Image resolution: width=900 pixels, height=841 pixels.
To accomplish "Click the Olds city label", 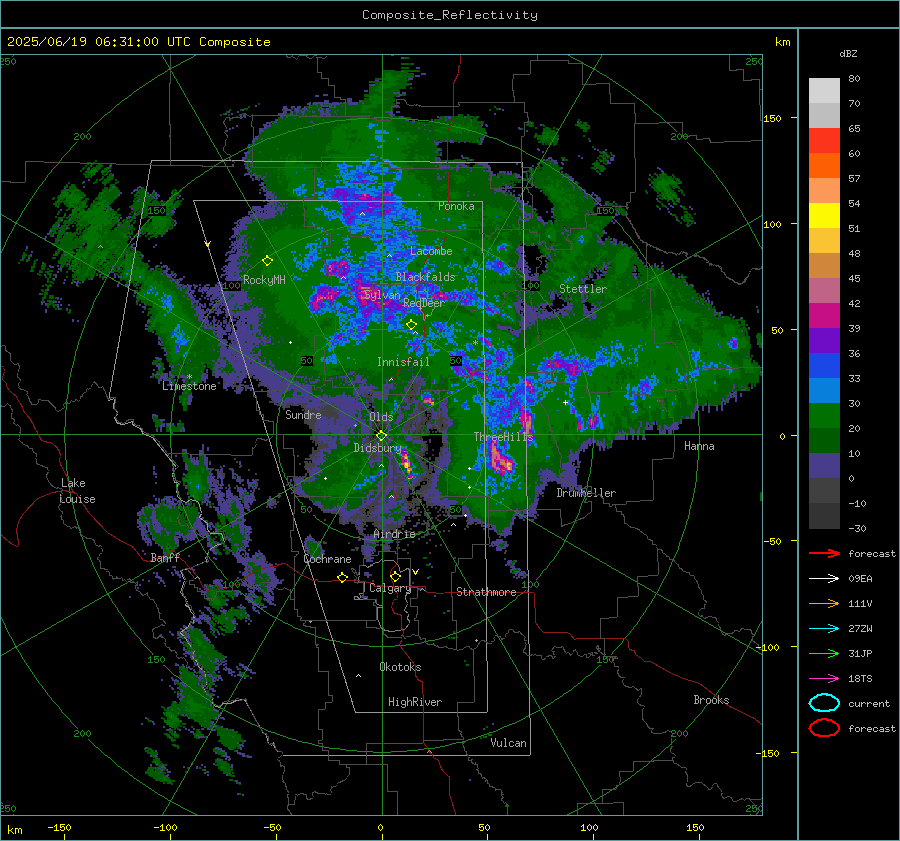I will (381, 416).
